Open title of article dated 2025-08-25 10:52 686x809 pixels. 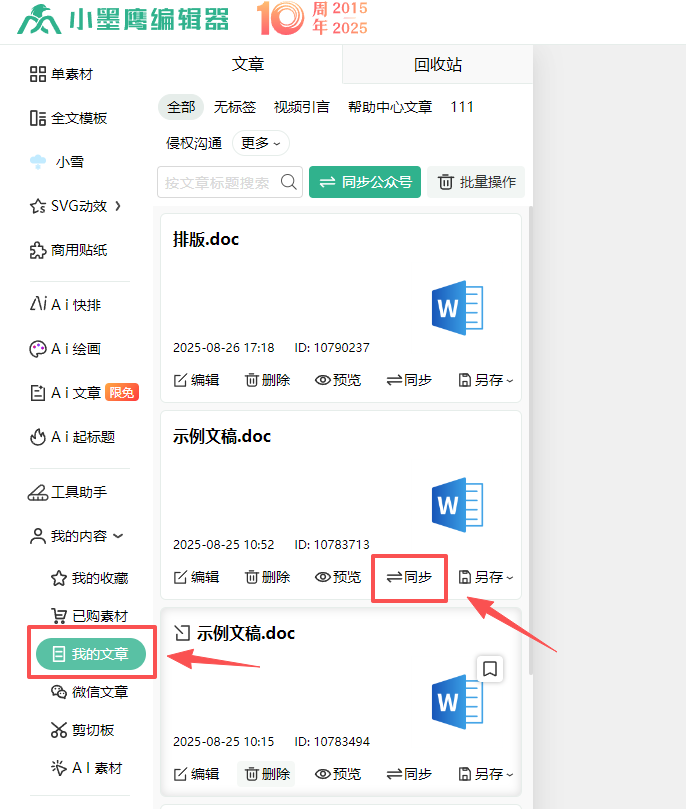[x=222, y=436]
